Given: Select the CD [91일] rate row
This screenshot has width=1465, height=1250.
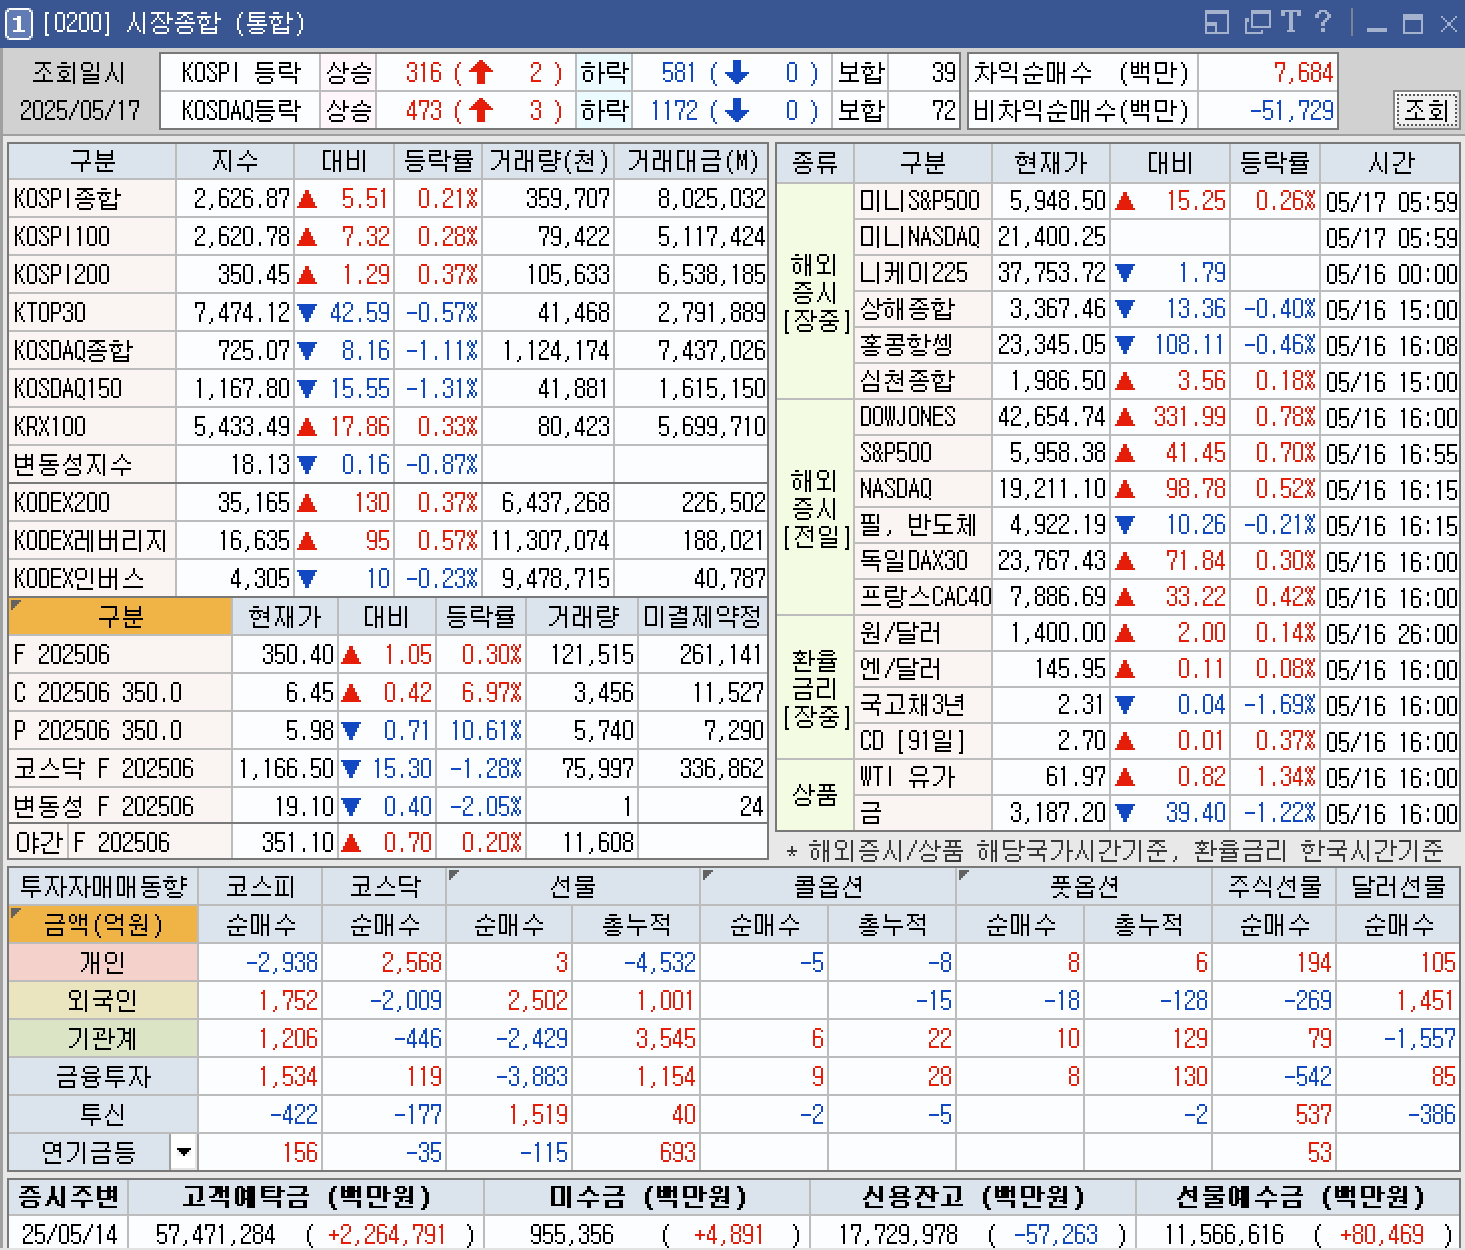Looking at the screenshot, I should [x=1157, y=741].
